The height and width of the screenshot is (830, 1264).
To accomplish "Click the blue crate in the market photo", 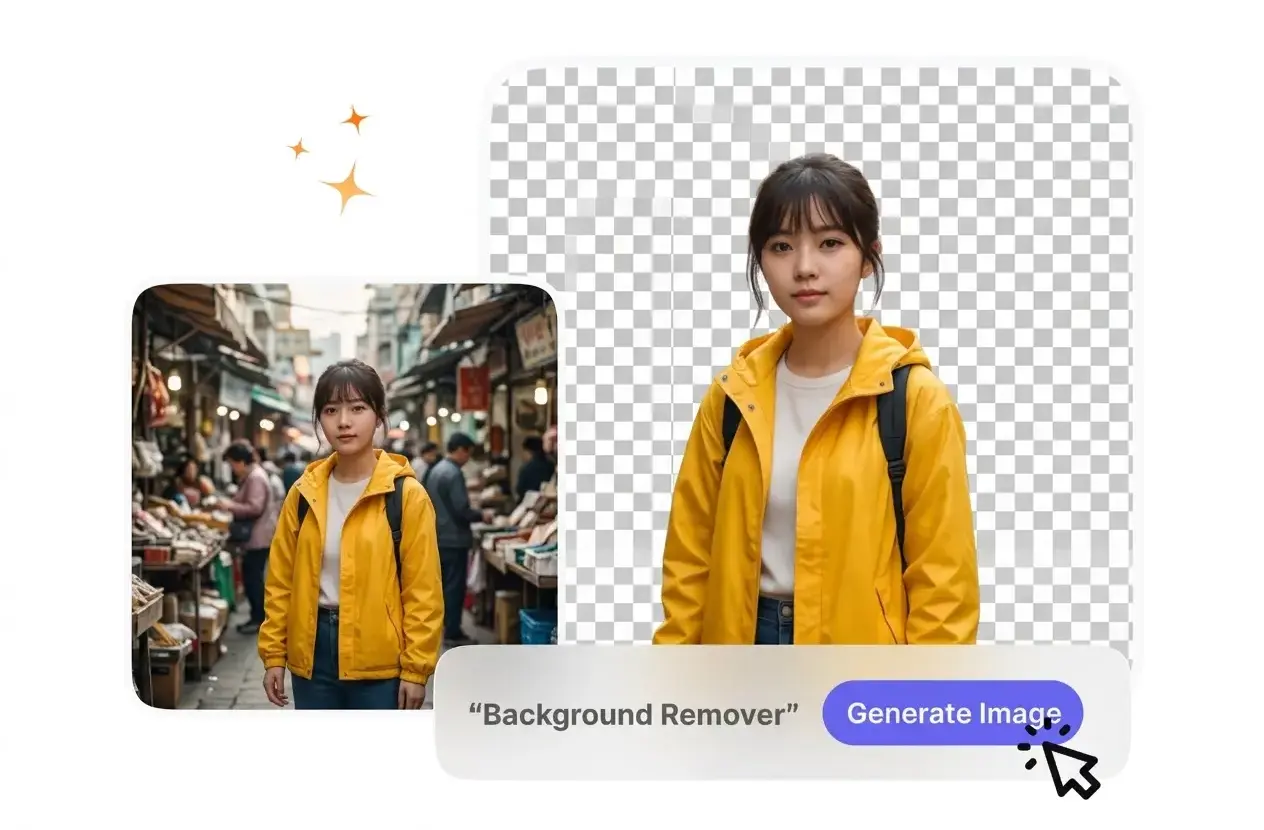I will click(x=538, y=626).
